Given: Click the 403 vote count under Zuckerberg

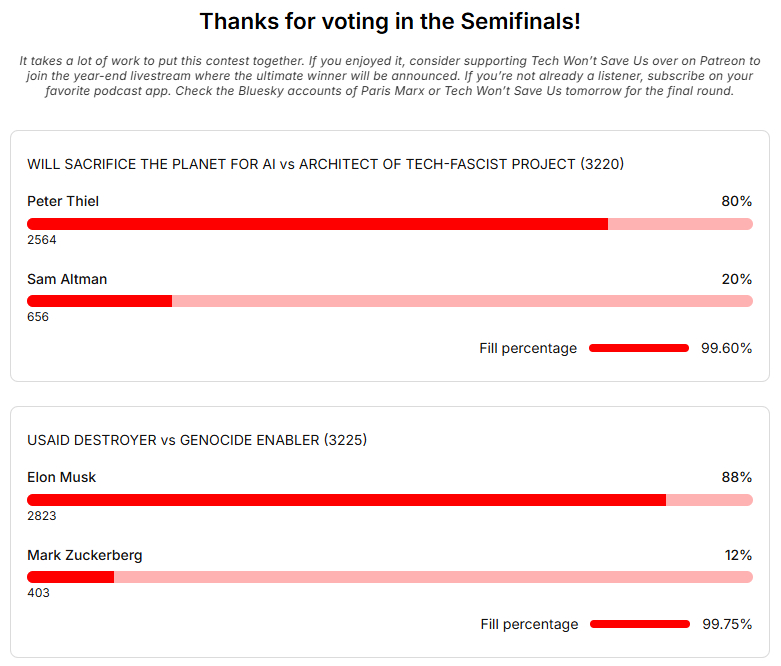Looking at the screenshot, I should 38,593.
